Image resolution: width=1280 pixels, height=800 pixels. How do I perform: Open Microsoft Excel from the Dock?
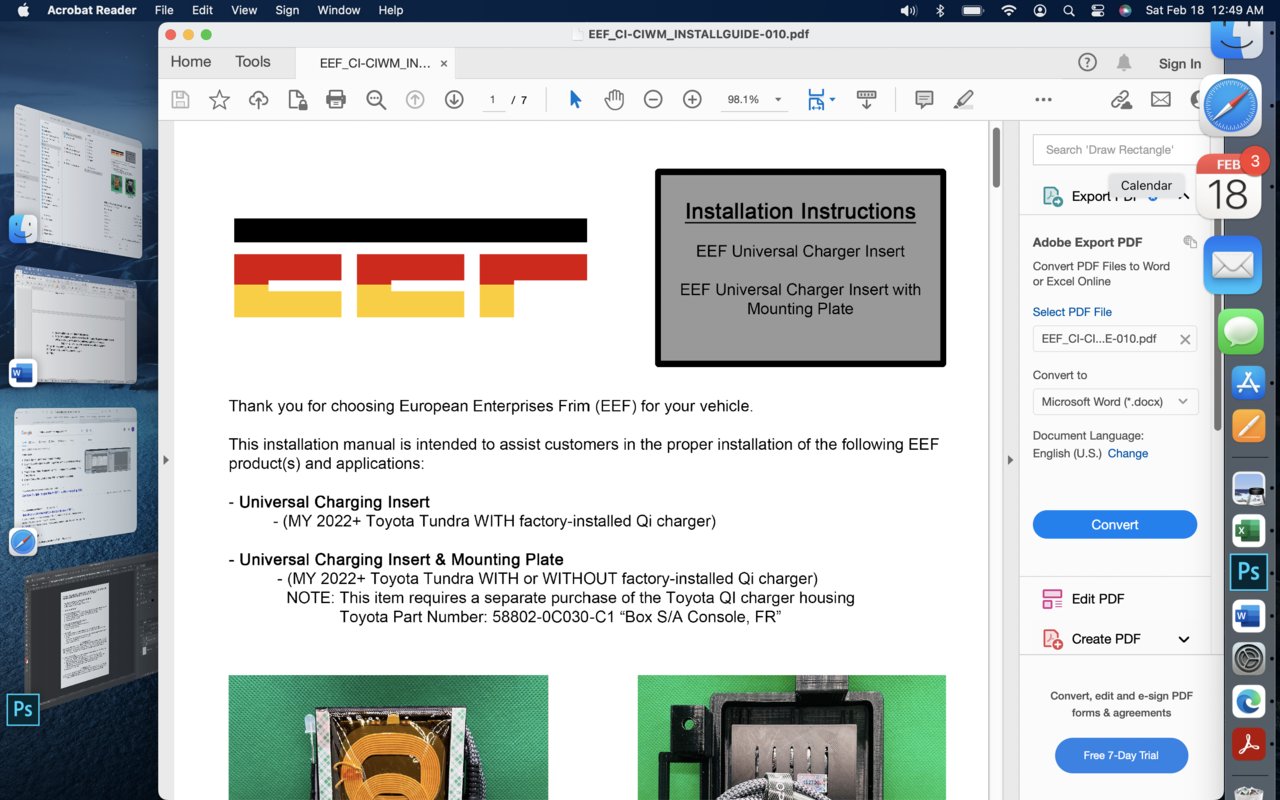(x=1248, y=531)
